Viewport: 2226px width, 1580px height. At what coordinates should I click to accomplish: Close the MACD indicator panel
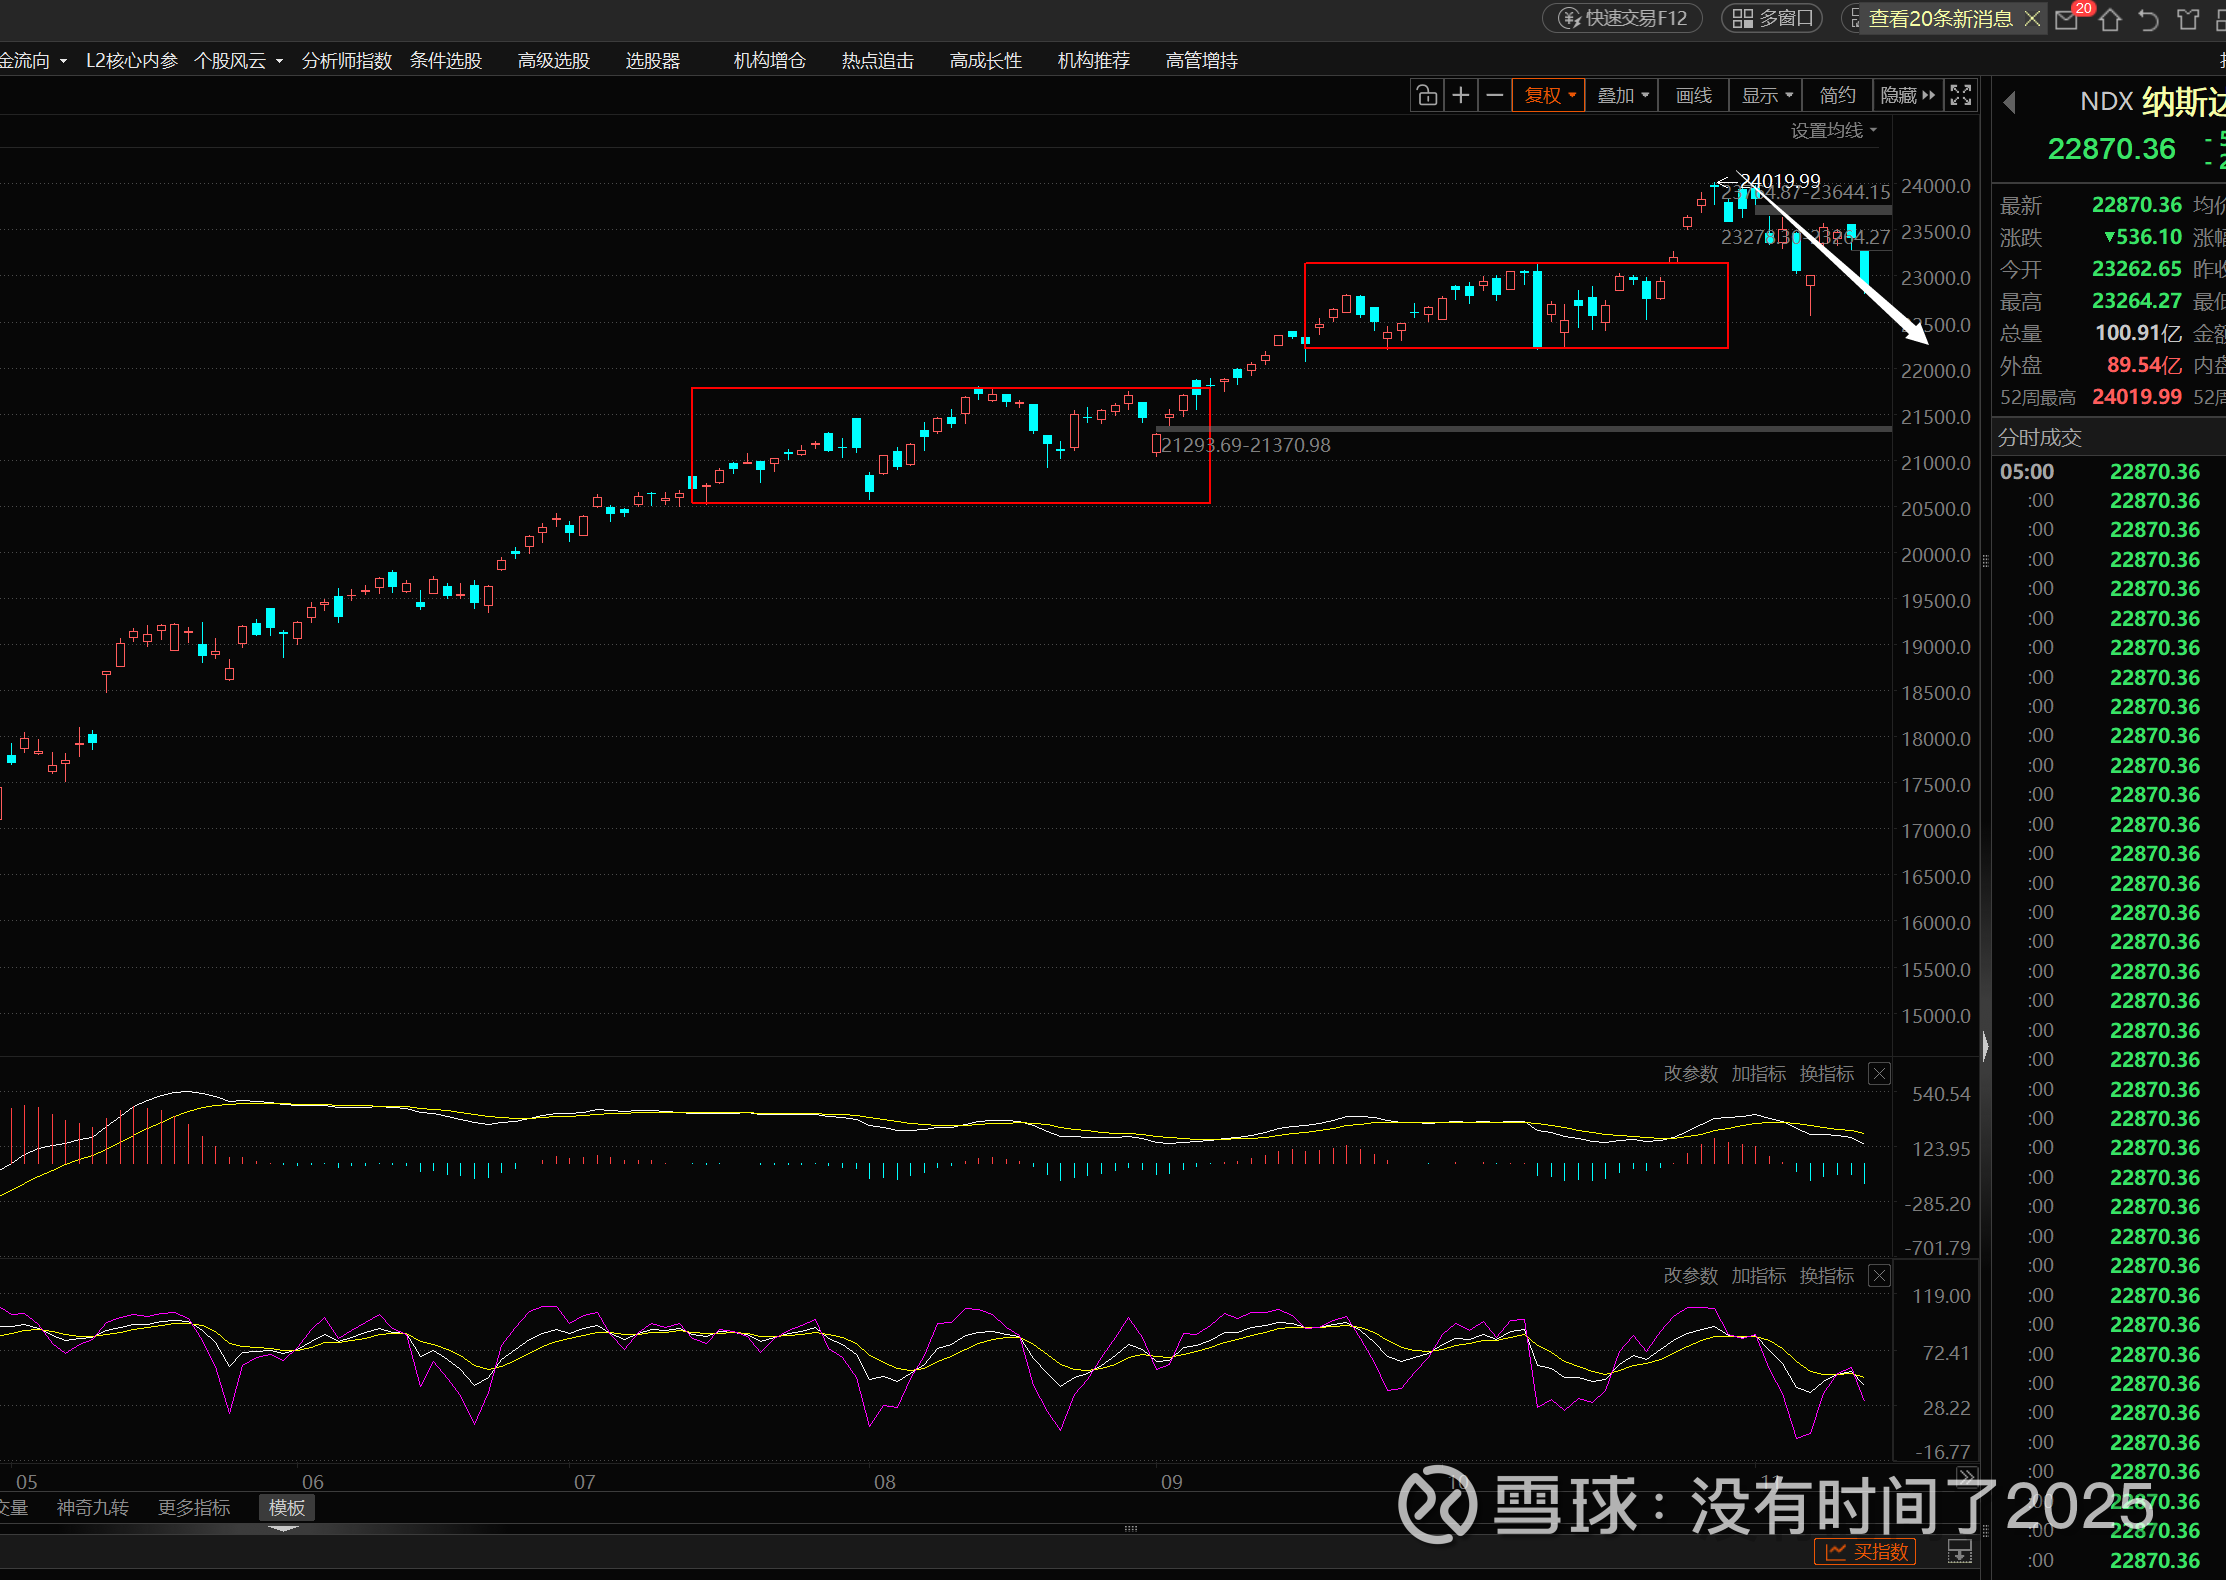(1880, 1074)
